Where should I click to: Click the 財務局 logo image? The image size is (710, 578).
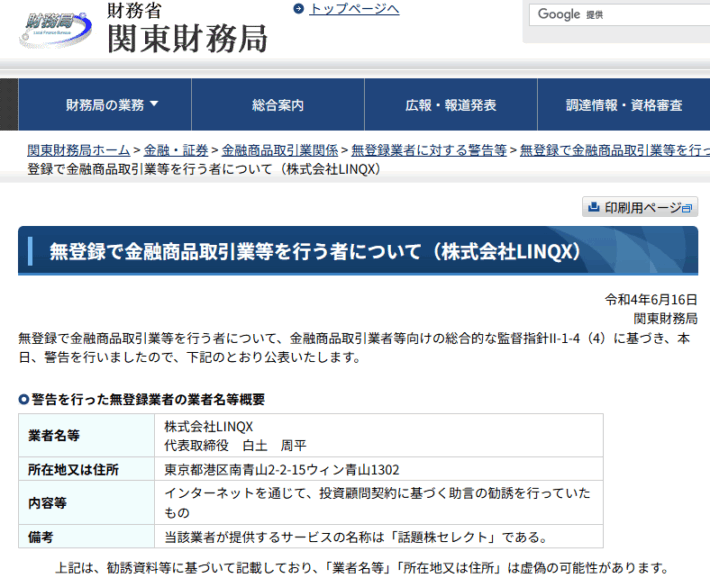tap(55, 29)
